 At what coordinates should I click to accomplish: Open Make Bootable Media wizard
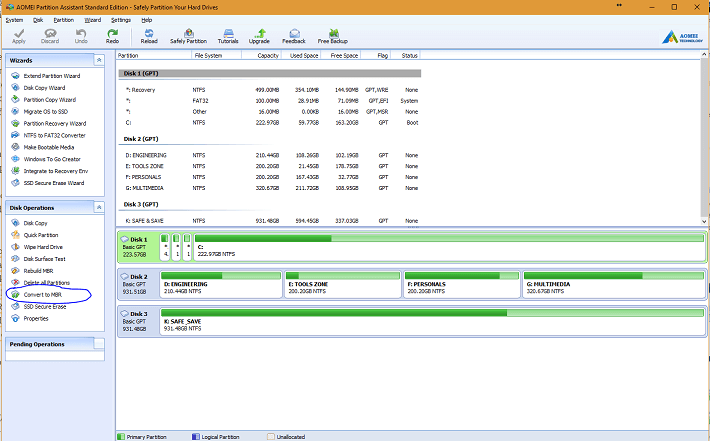[x=49, y=147]
